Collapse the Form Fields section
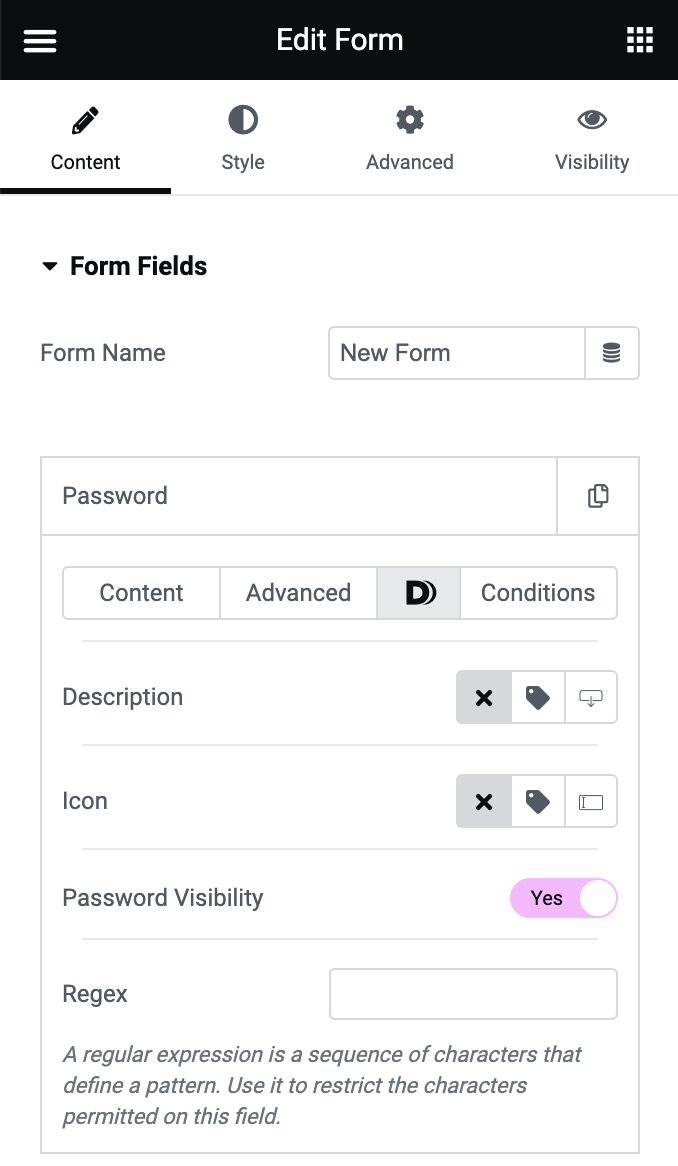Screen dimensions: 678x1166 click(50, 266)
